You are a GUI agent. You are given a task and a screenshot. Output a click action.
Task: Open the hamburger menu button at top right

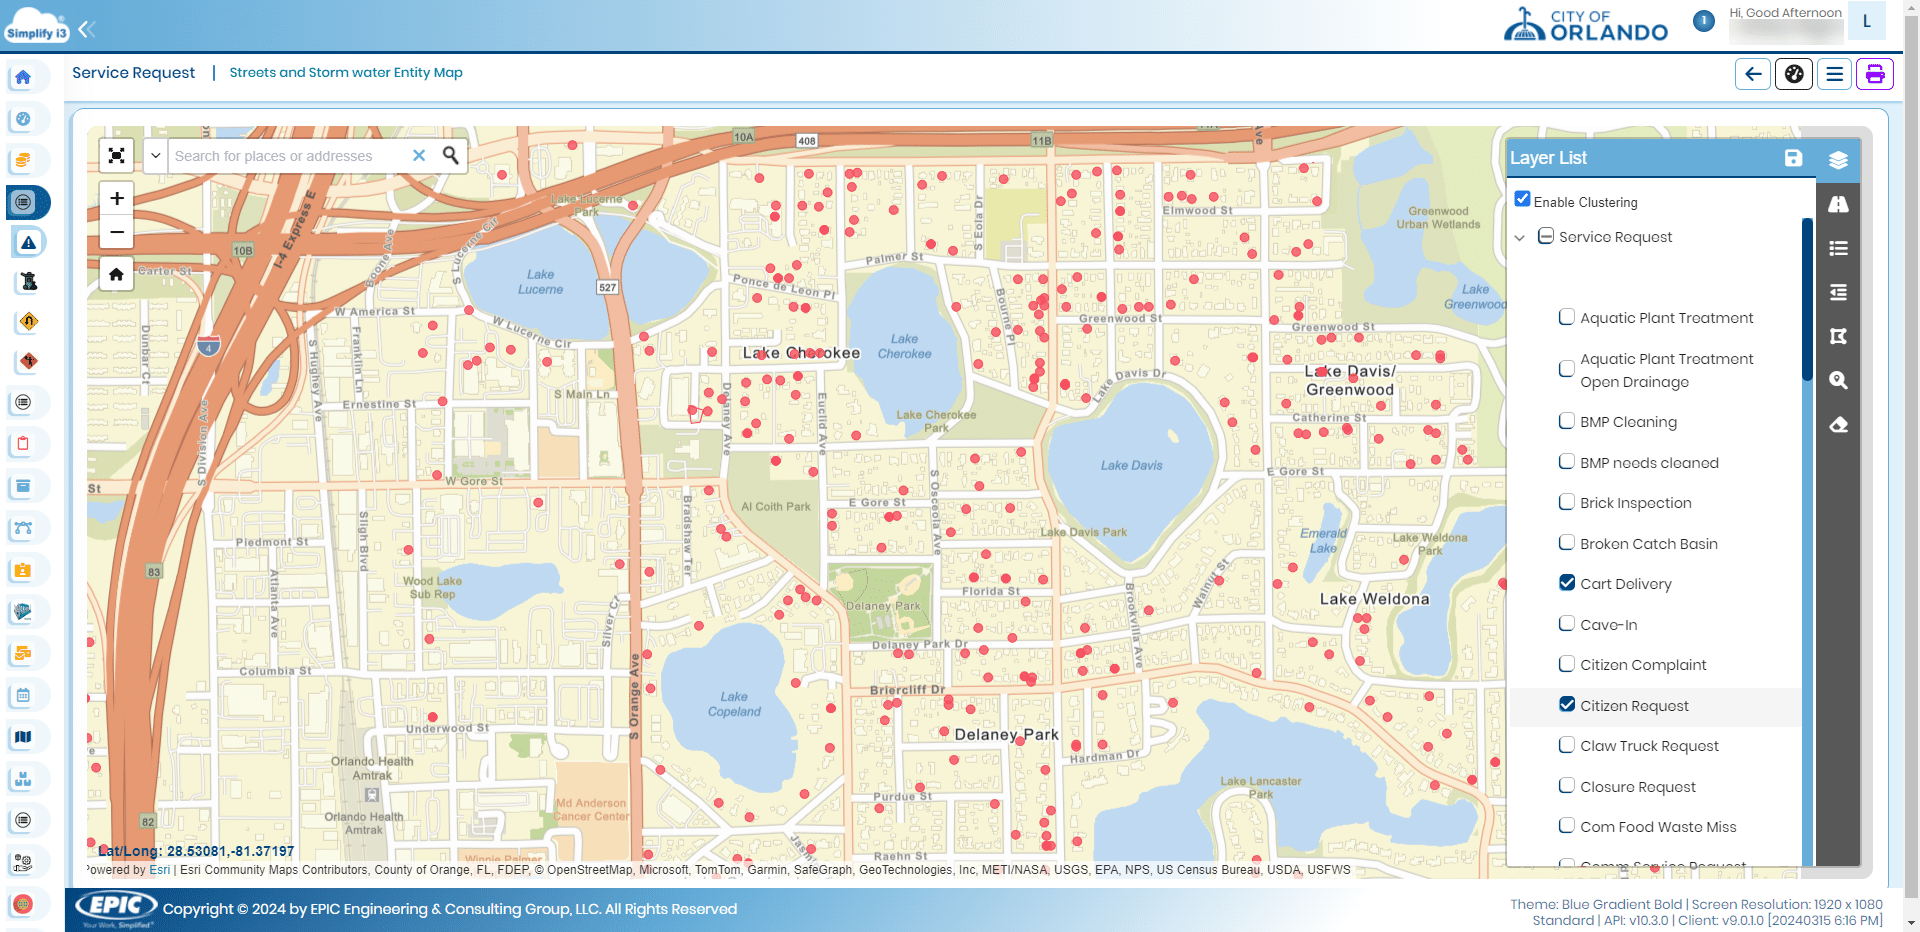point(1834,74)
